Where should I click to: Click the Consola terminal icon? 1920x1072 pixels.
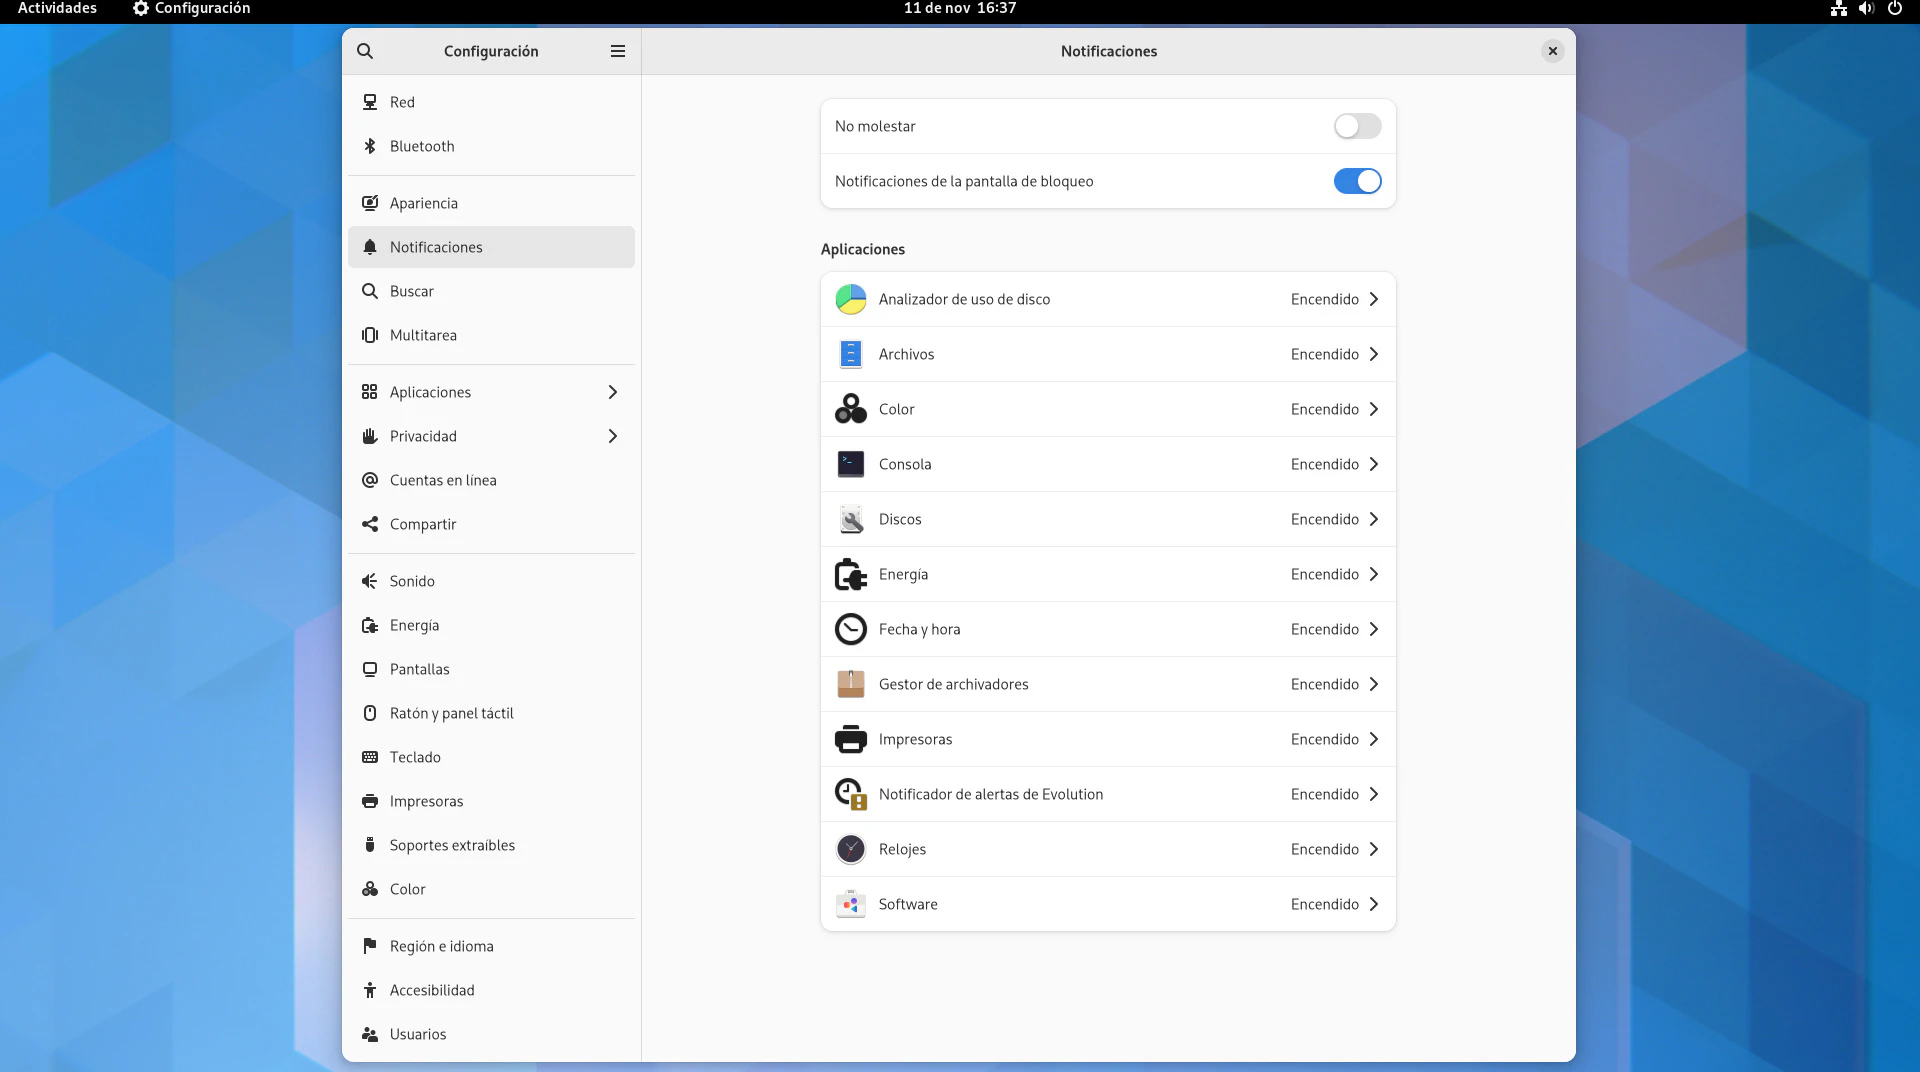pos(850,464)
